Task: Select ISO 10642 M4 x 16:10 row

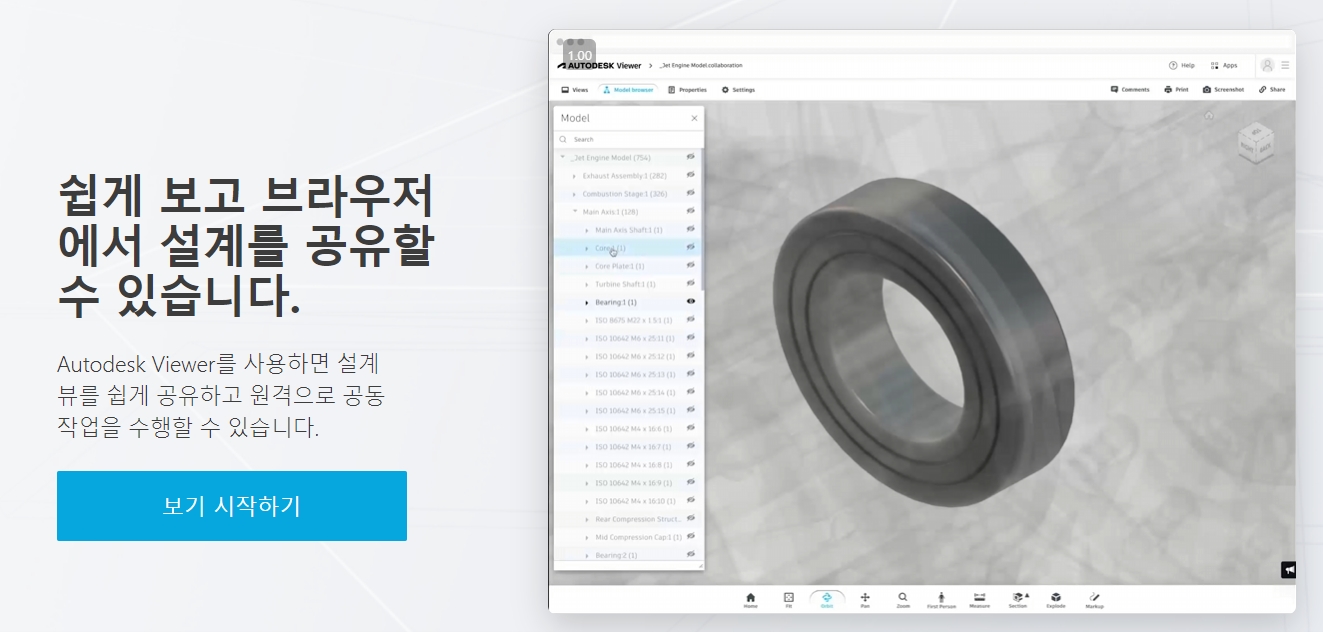Action: coord(627,501)
